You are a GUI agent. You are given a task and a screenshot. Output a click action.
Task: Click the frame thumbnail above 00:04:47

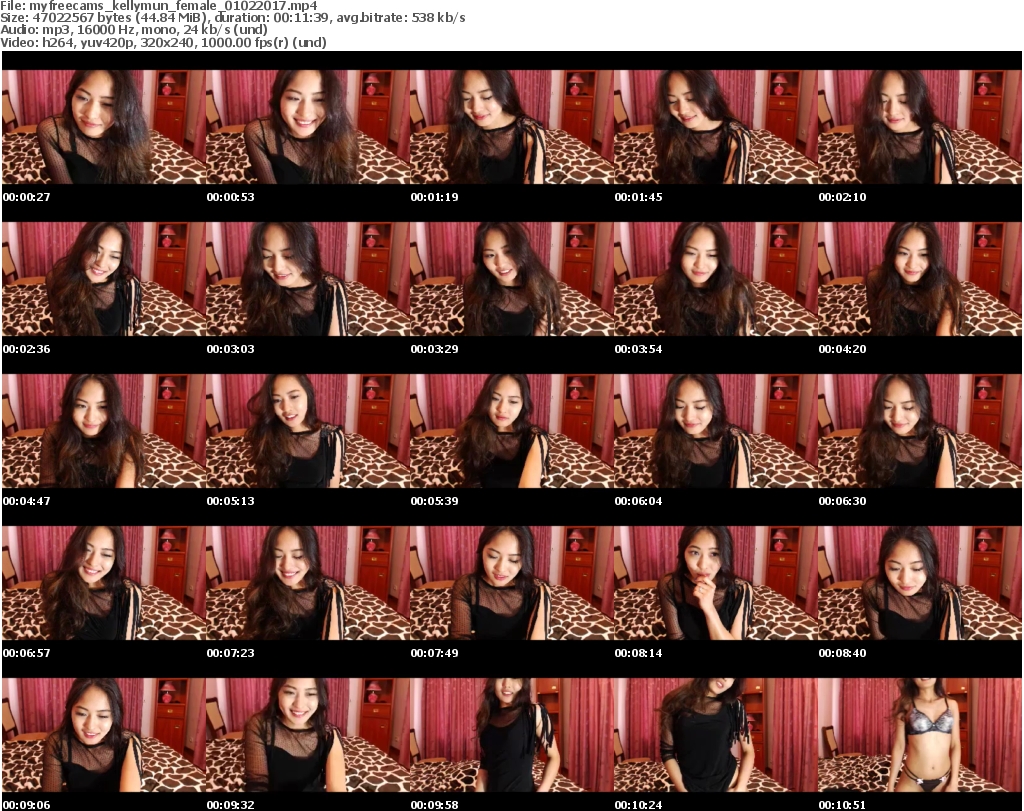104,431
